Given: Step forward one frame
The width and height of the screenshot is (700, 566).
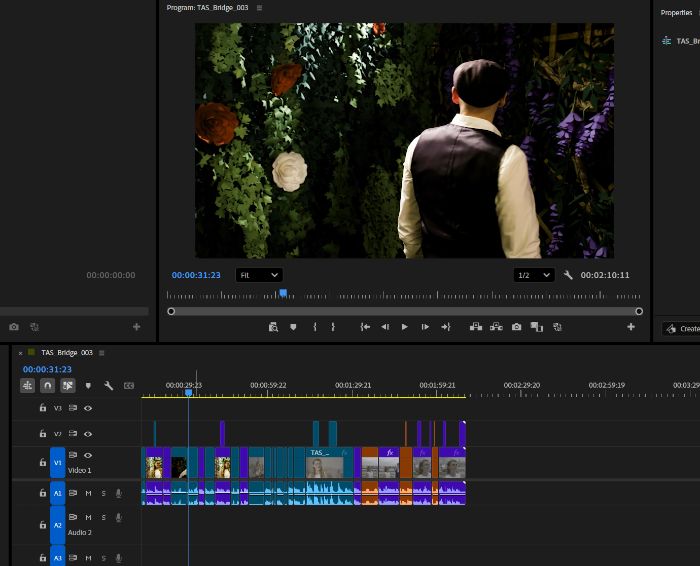Looking at the screenshot, I should click(x=425, y=327).
